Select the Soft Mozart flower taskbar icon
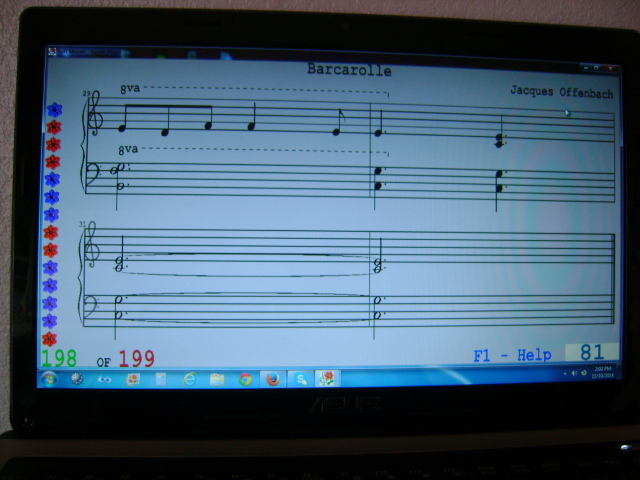This screenshot has width=640, height=480. tap(327, 379)
